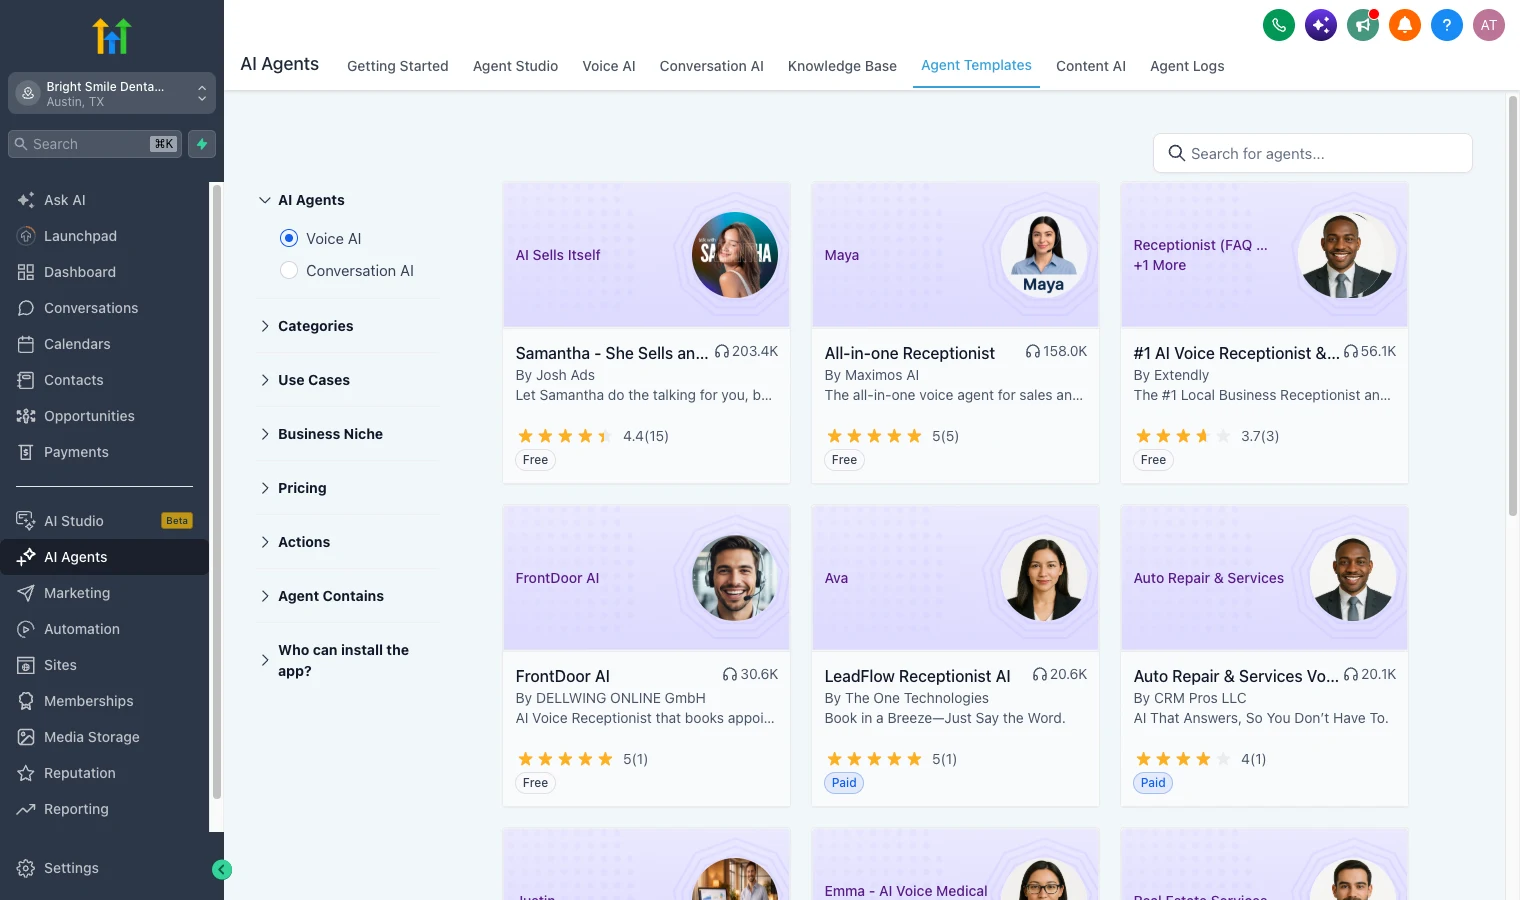Switch to the Getting Started tab

(x=398, y=66)
